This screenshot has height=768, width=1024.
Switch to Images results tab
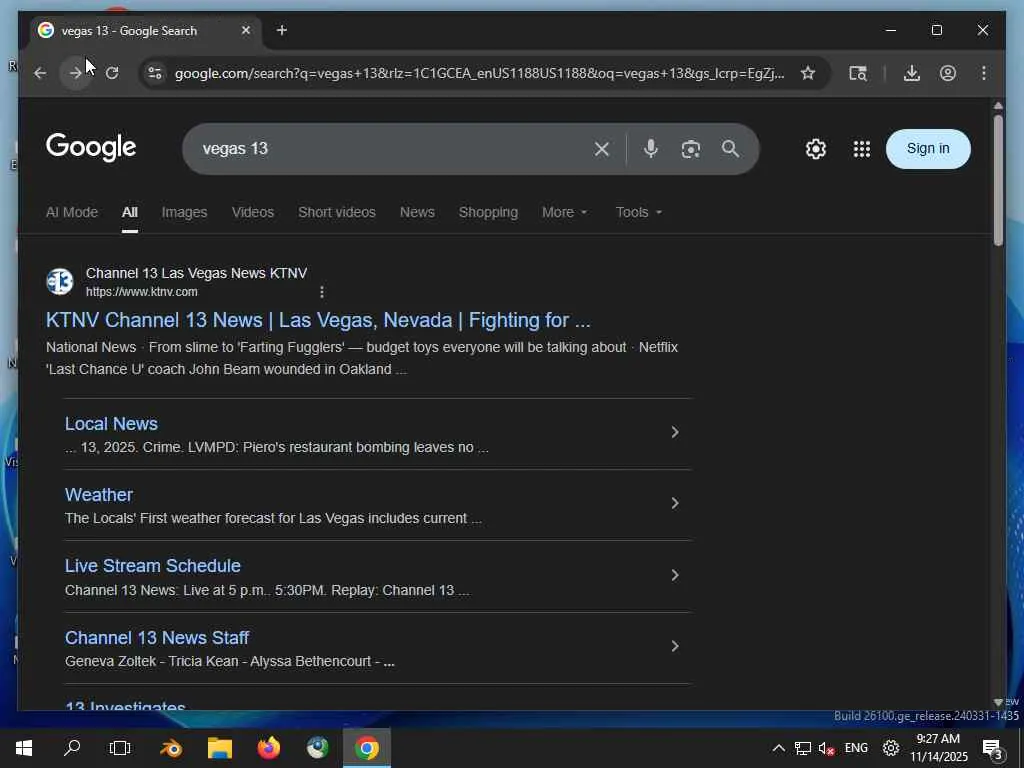click(184, 212)
